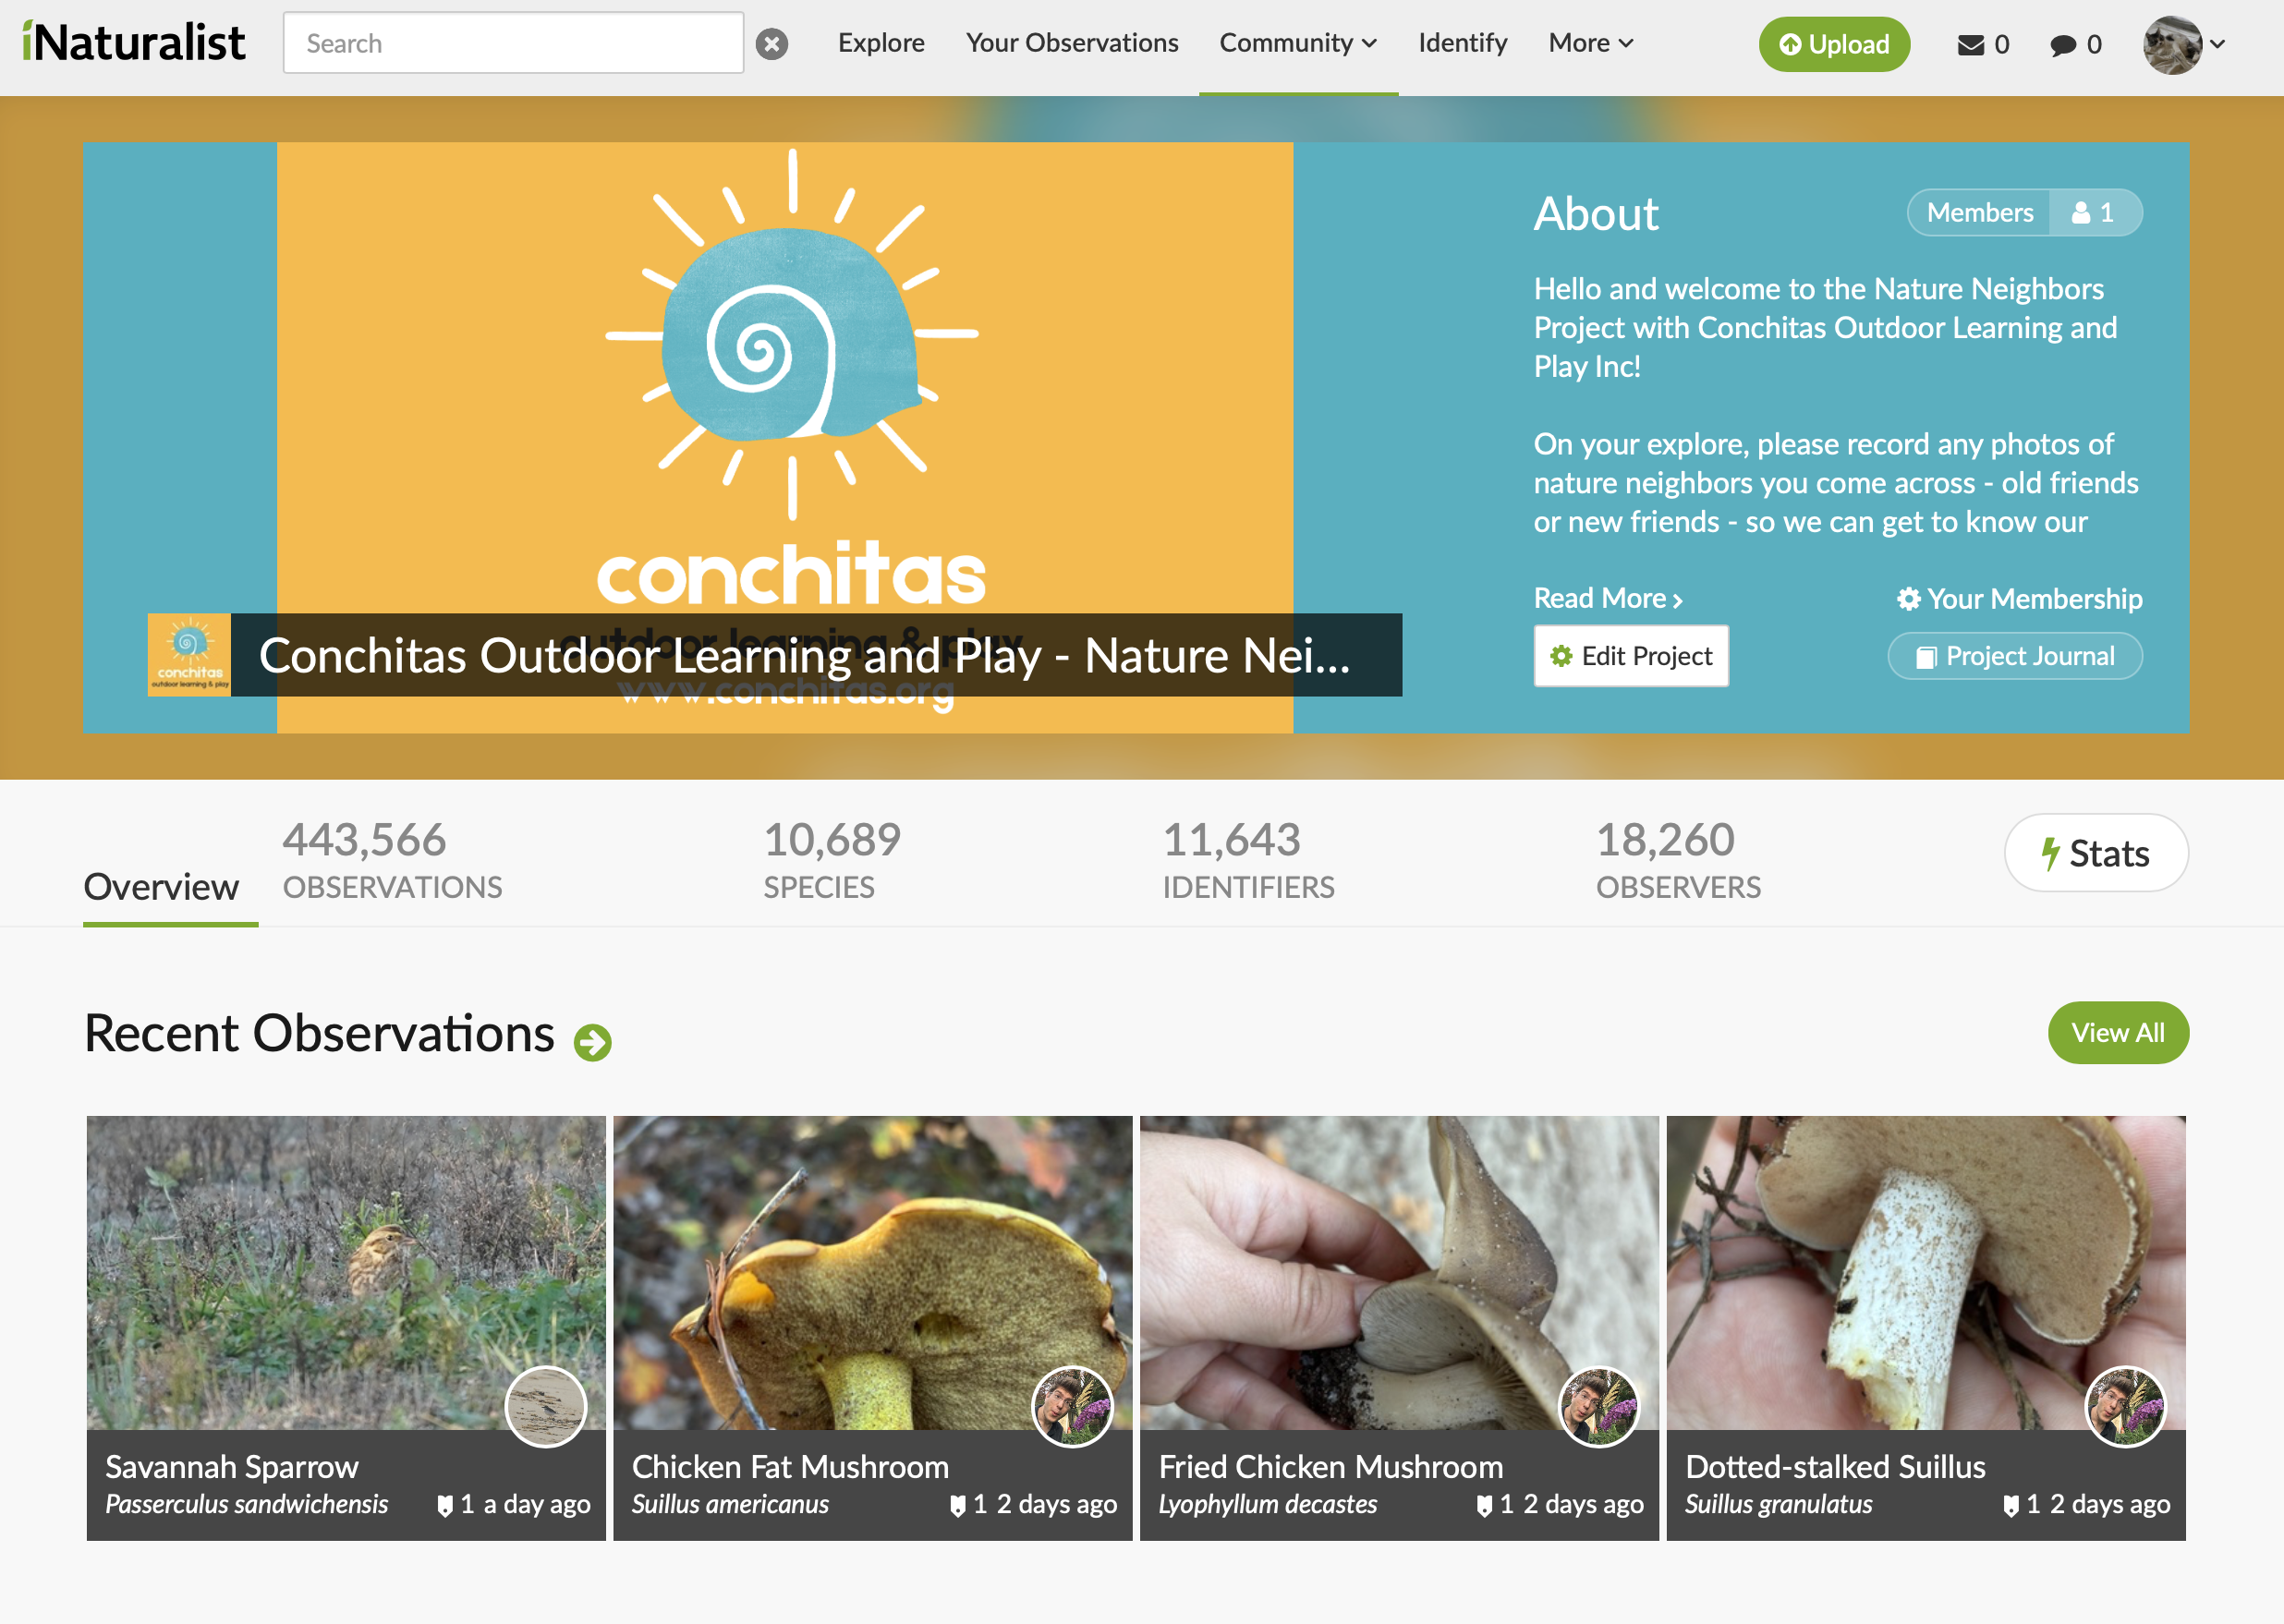Expand the More dropdown menu
The width and height of the screenshot is (2284, 1624).
pos(1591,43)
